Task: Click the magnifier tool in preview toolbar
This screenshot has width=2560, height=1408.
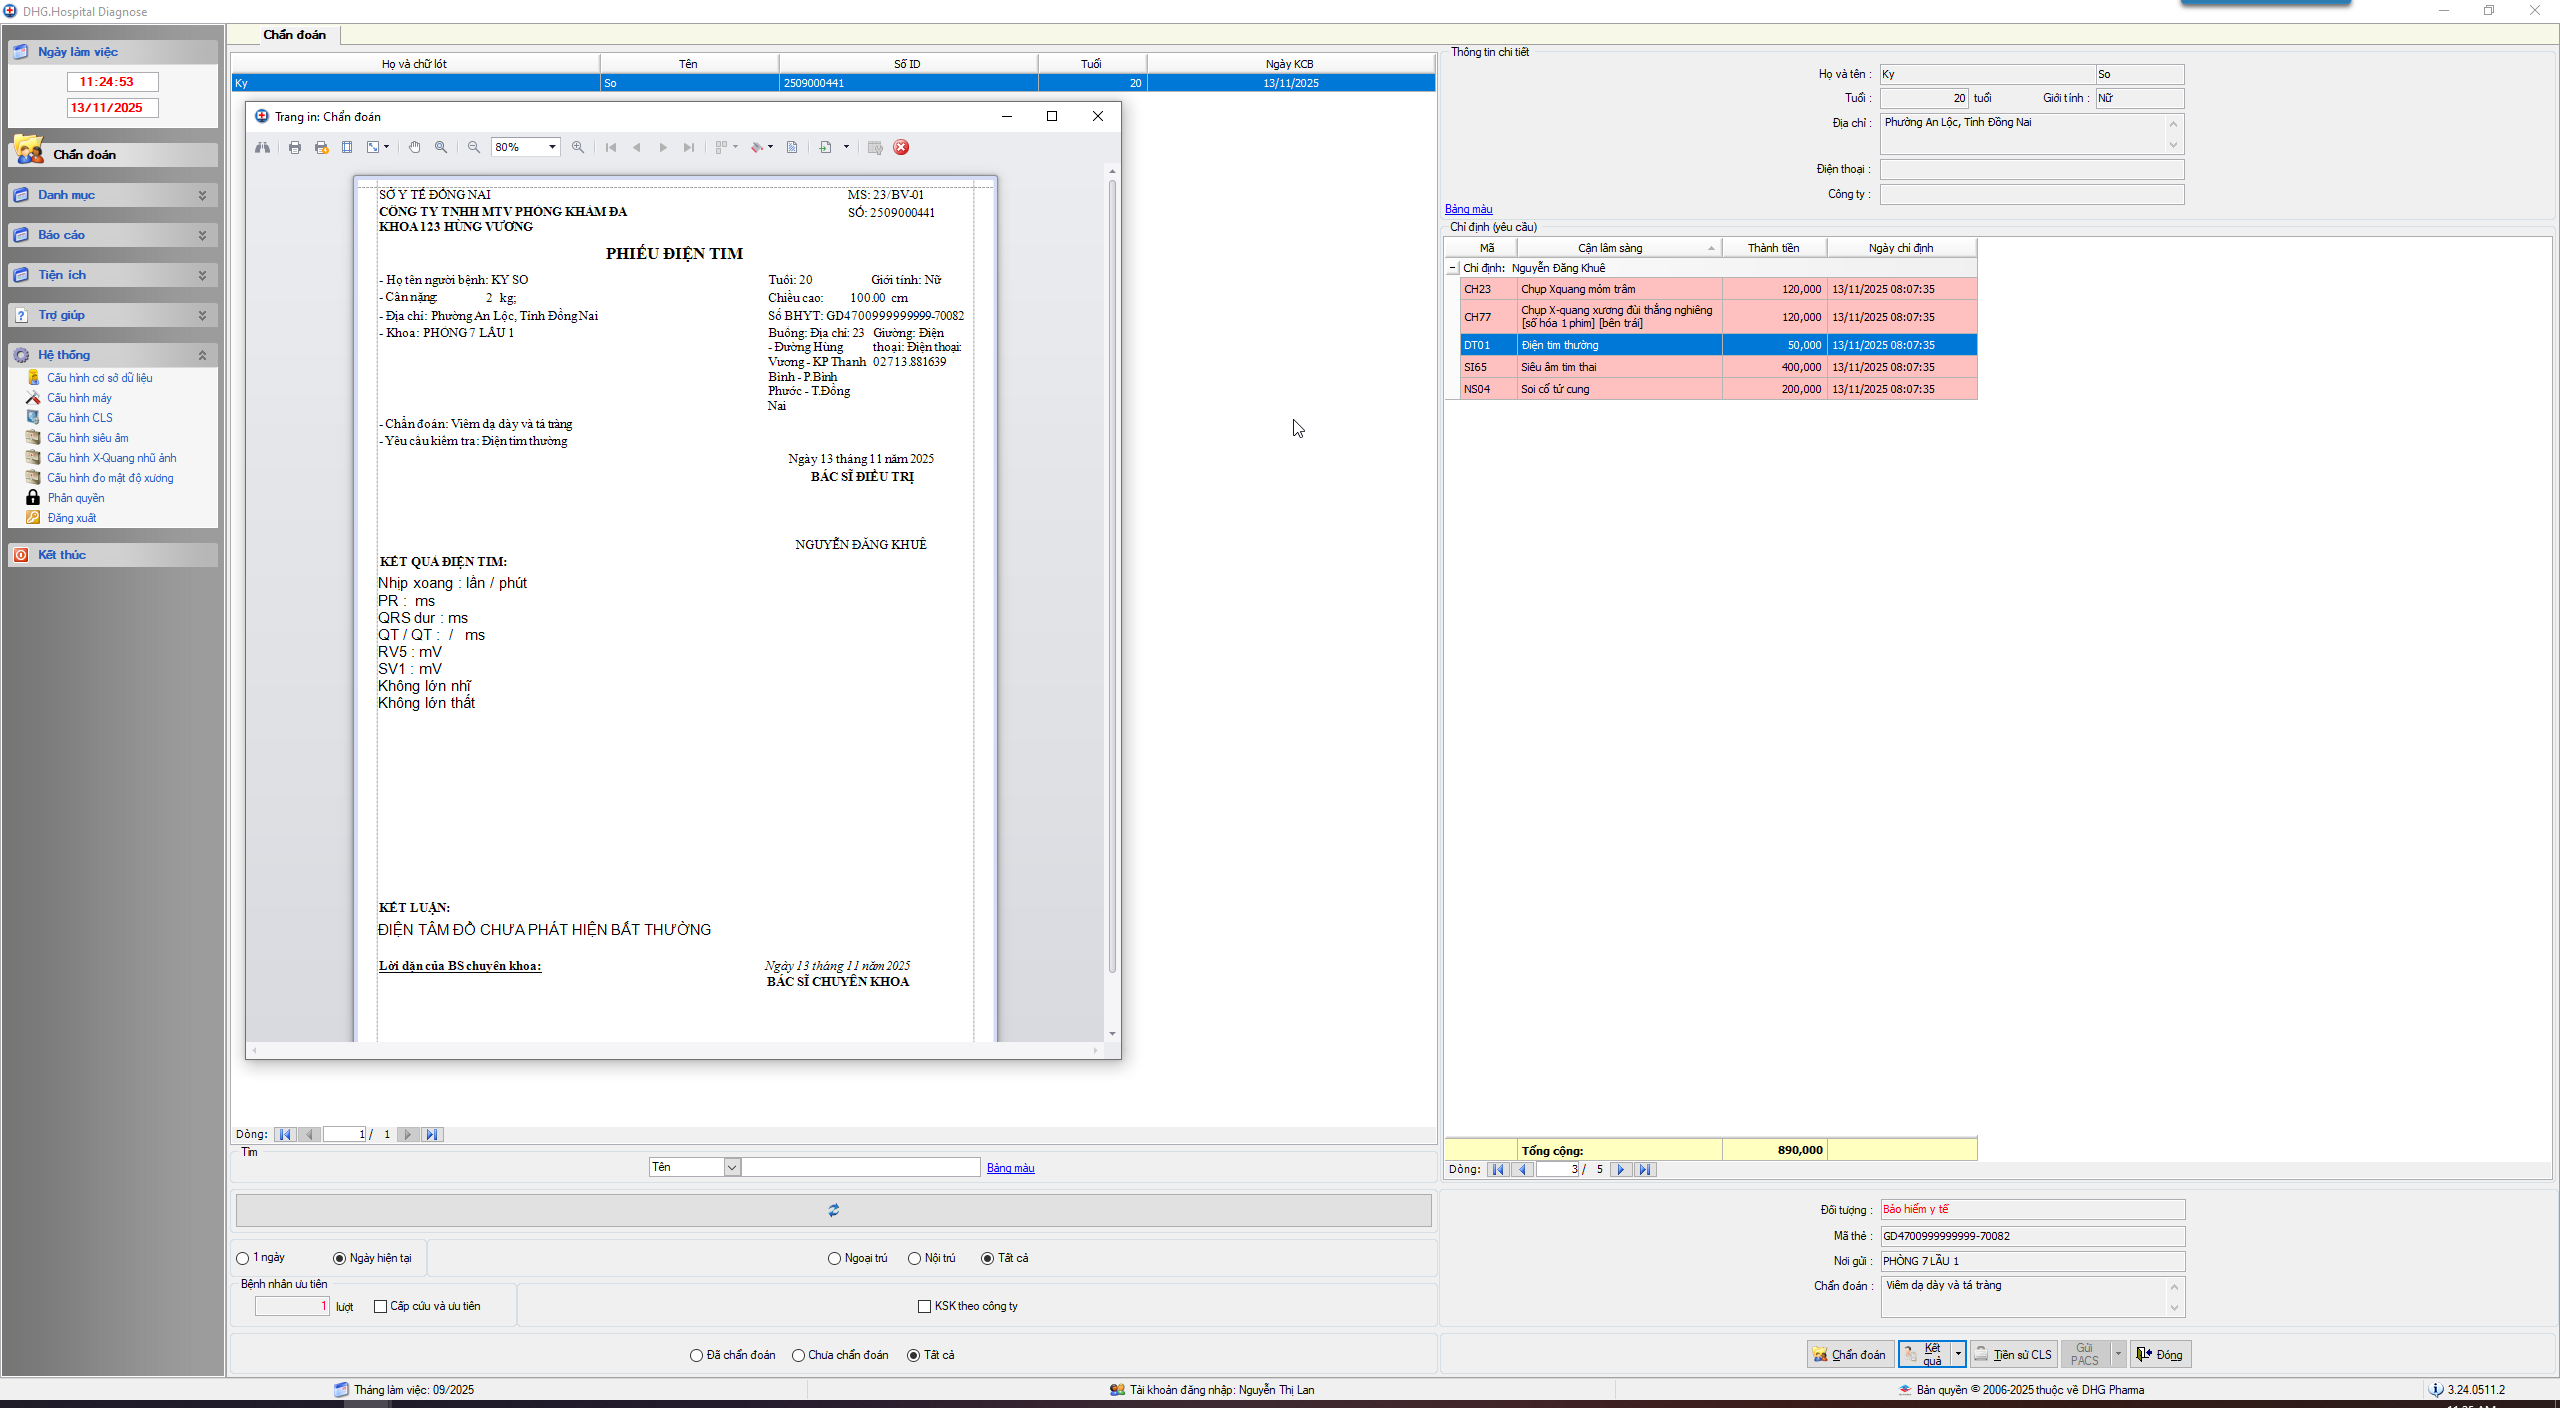Action: coord(441,147)
